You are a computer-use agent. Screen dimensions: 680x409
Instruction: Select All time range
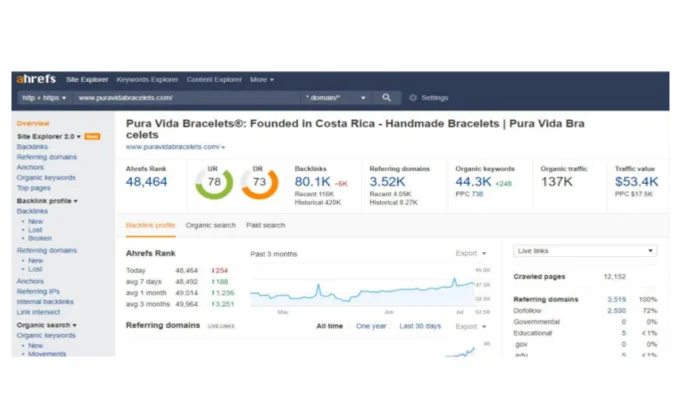point(329,326)
